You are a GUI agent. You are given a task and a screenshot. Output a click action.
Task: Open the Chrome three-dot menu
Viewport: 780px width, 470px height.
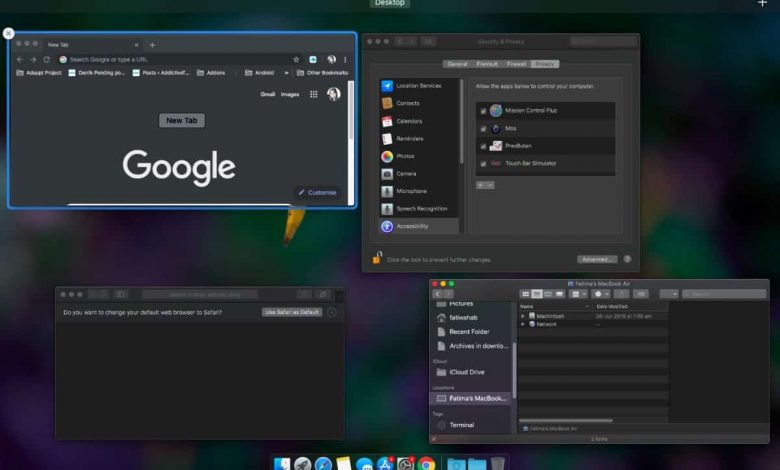point(345,60)
